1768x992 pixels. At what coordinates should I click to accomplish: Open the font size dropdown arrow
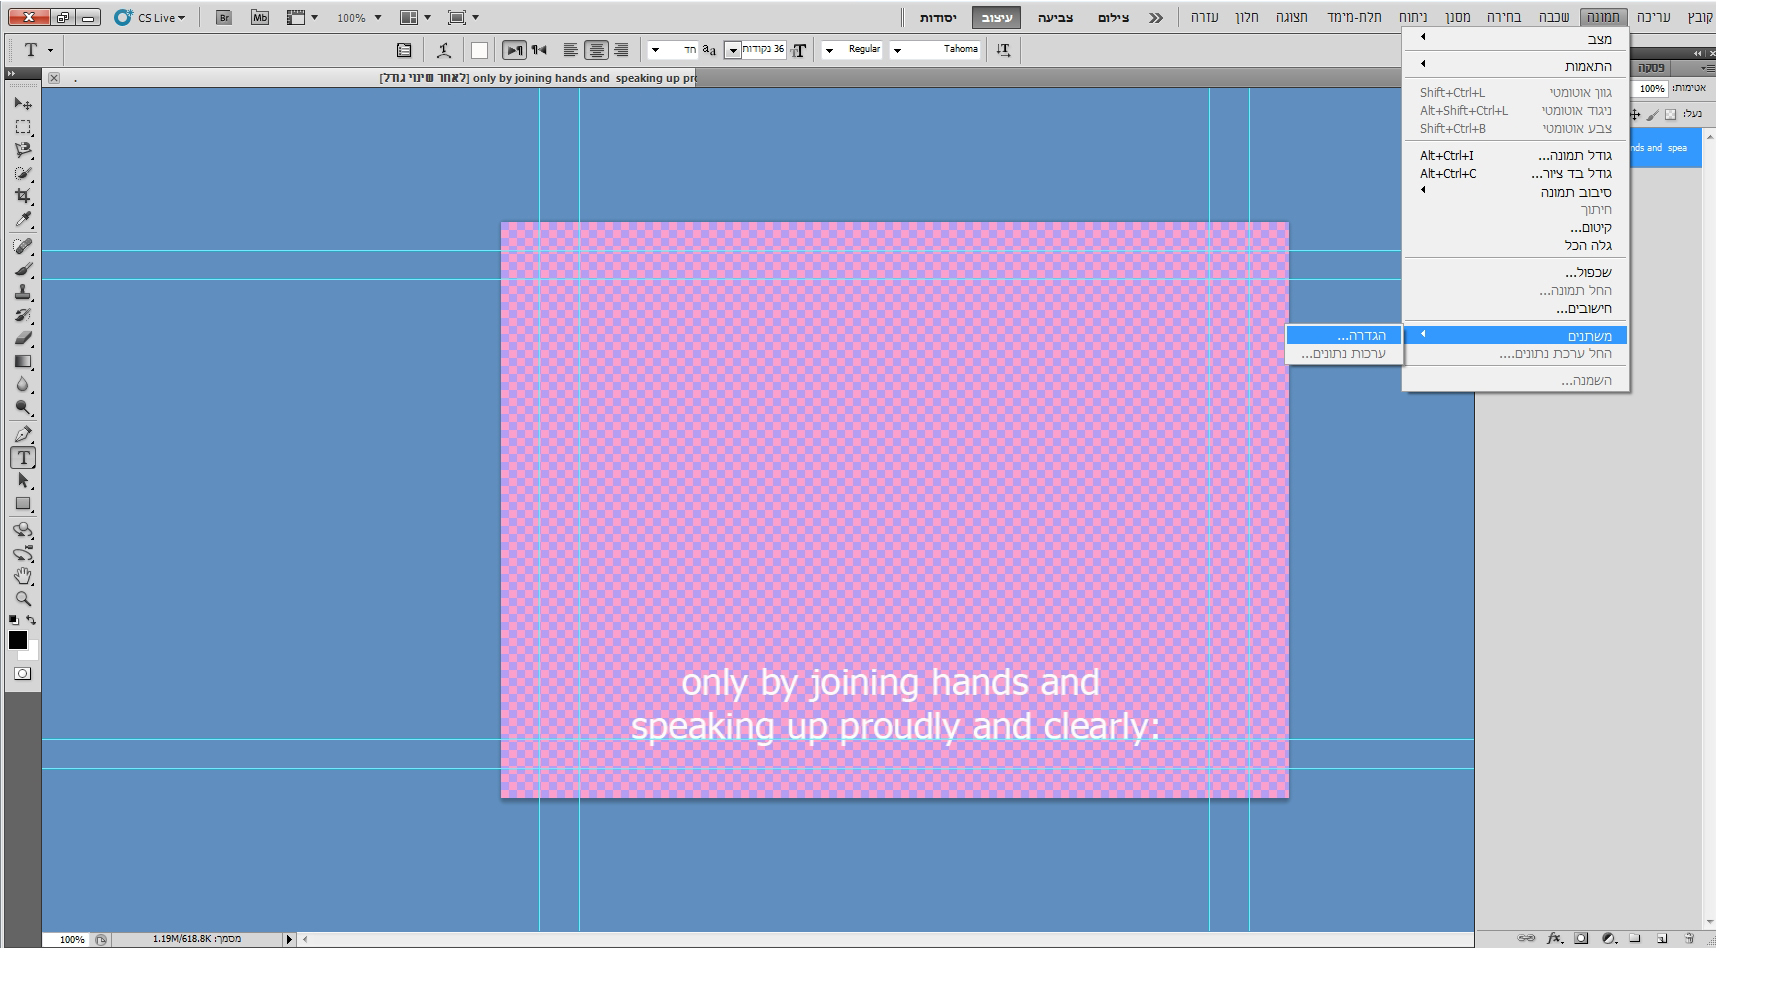[733, 50]
